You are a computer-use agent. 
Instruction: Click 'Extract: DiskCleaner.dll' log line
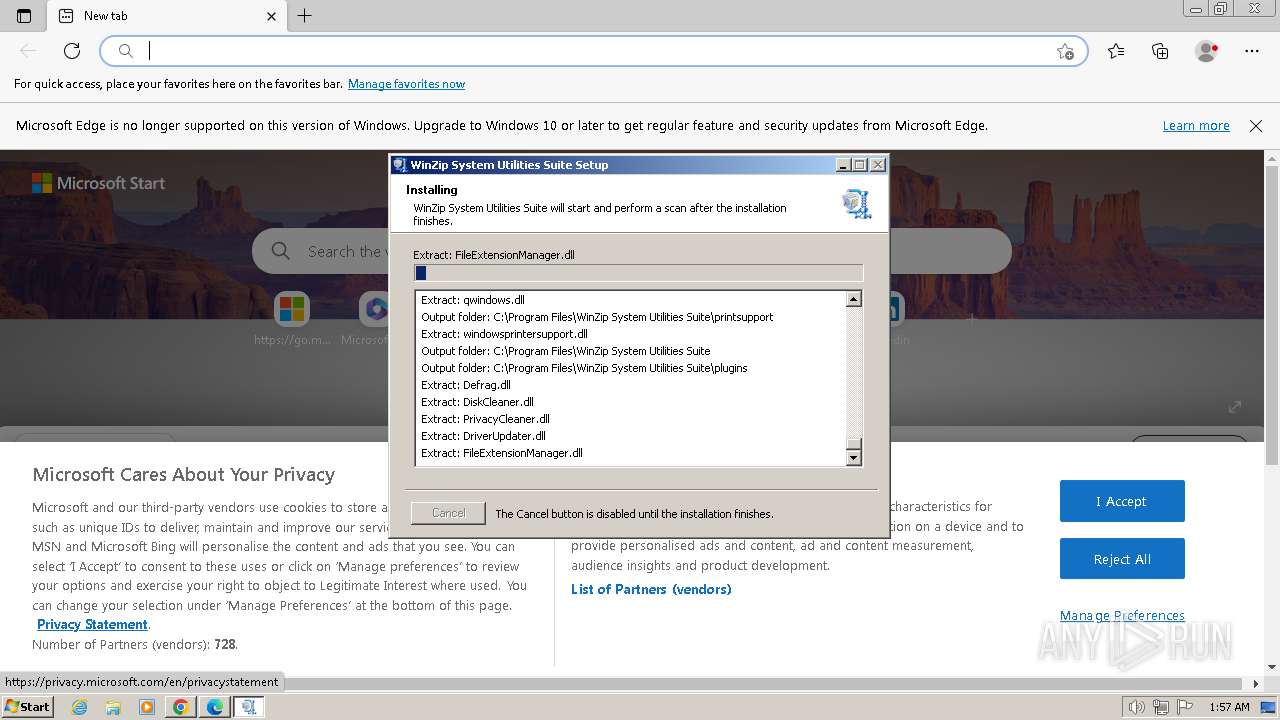477,402
